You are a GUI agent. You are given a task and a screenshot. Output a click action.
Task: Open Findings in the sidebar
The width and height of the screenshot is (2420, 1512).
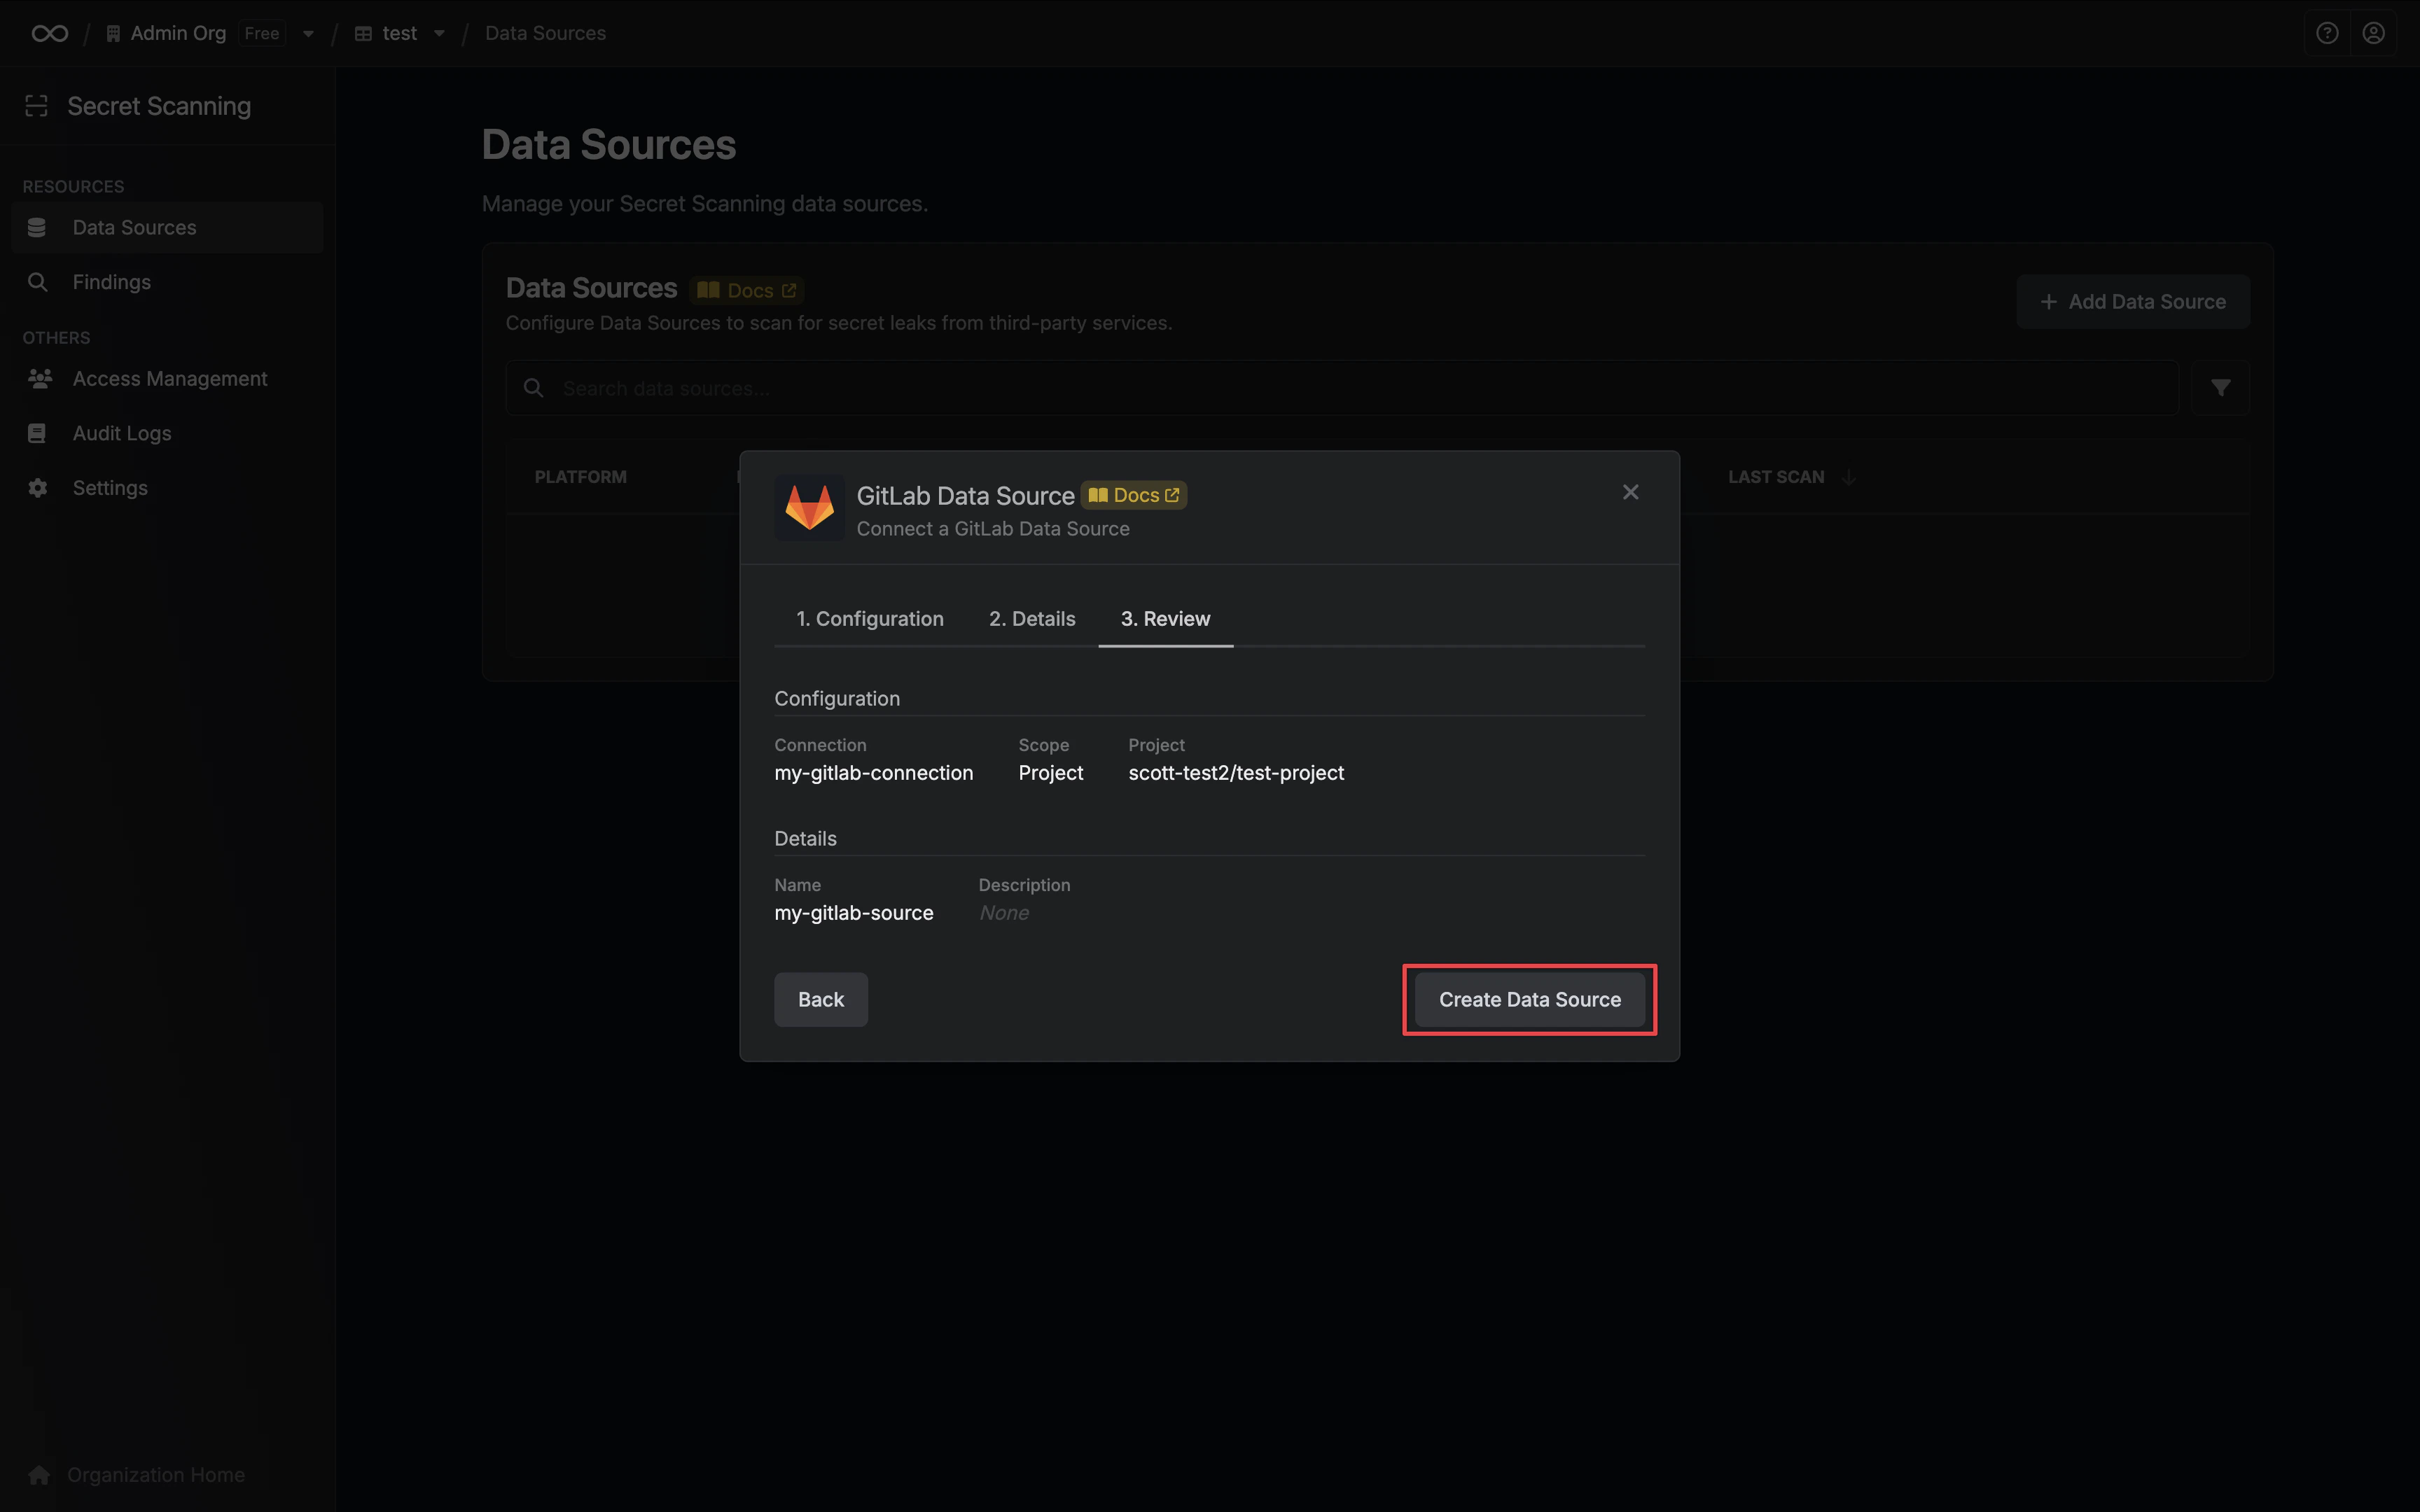(x=167, y=282)
